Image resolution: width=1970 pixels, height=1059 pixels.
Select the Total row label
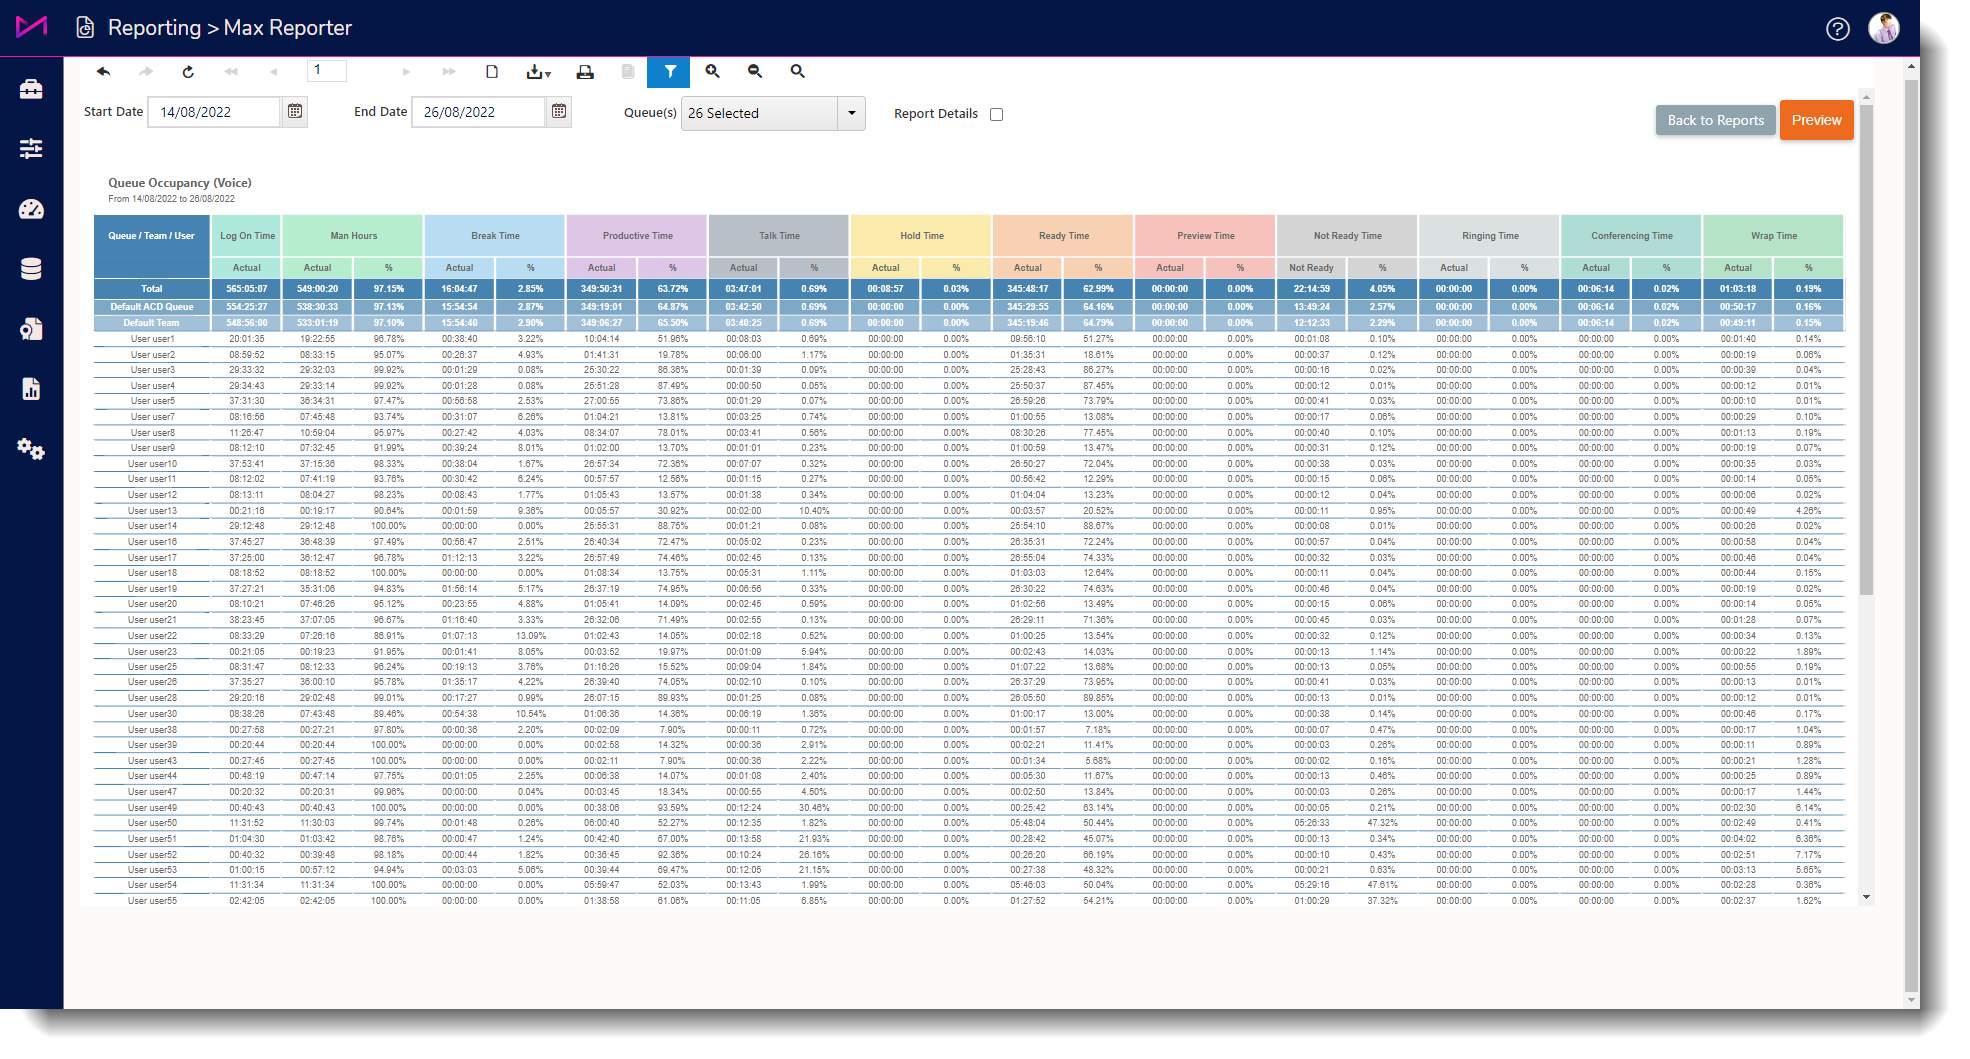pos(152,289)
